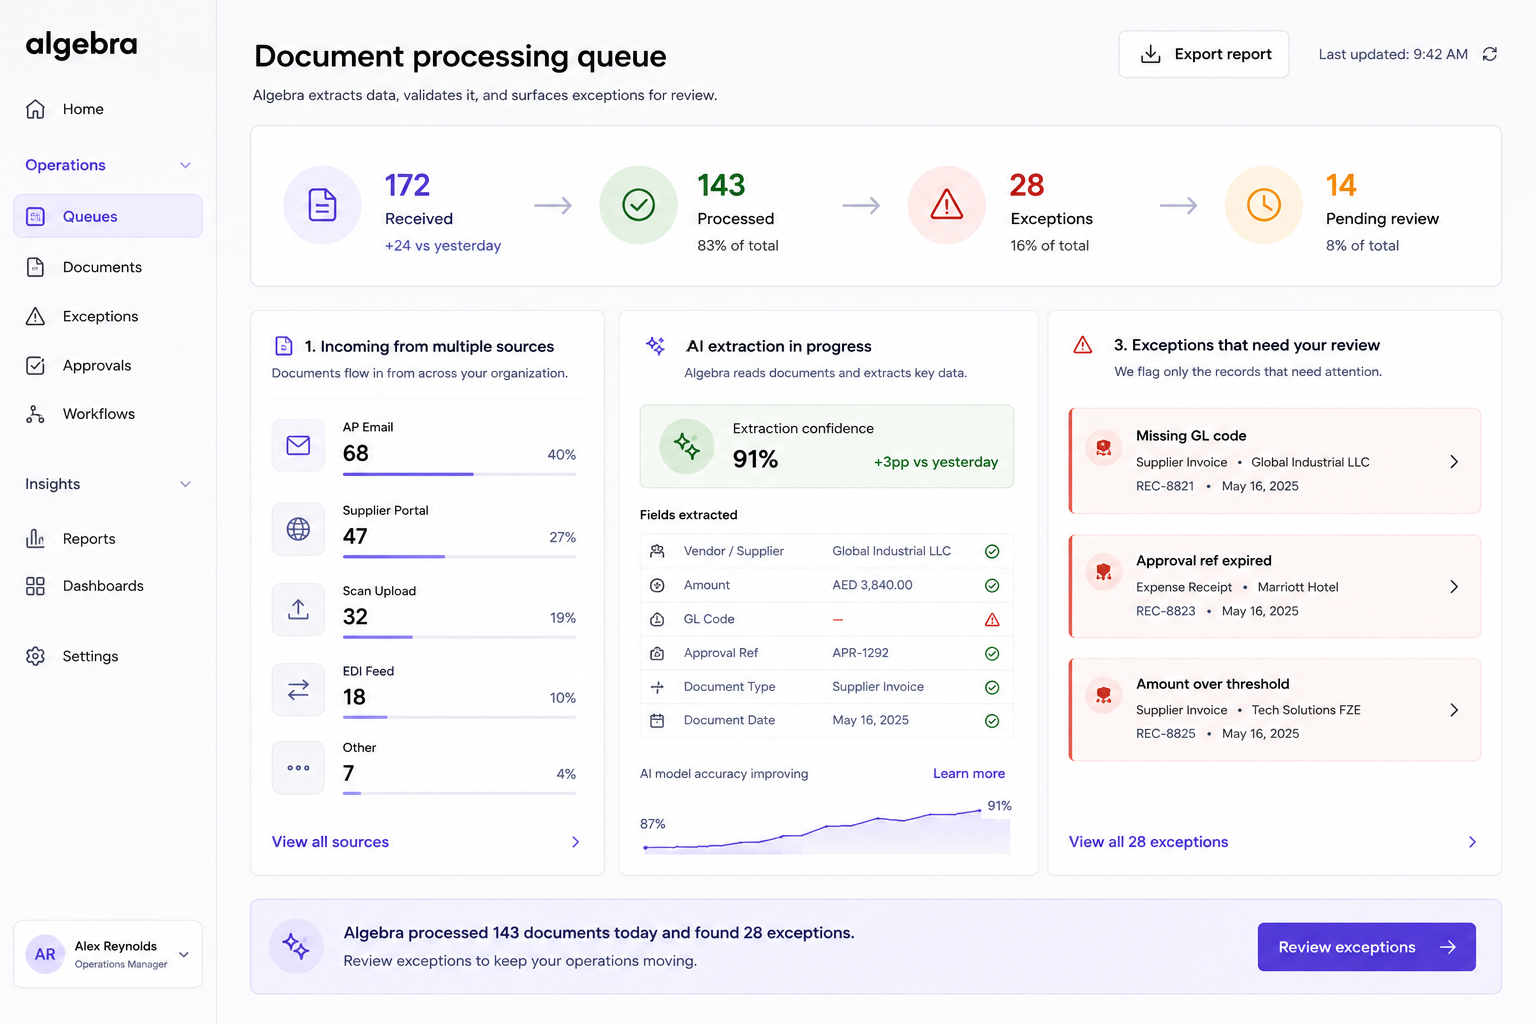This screenshot has width=1536, height=1024.
Task: Click the sparkle icon in the bottom banner
Action: click(296, 946)
